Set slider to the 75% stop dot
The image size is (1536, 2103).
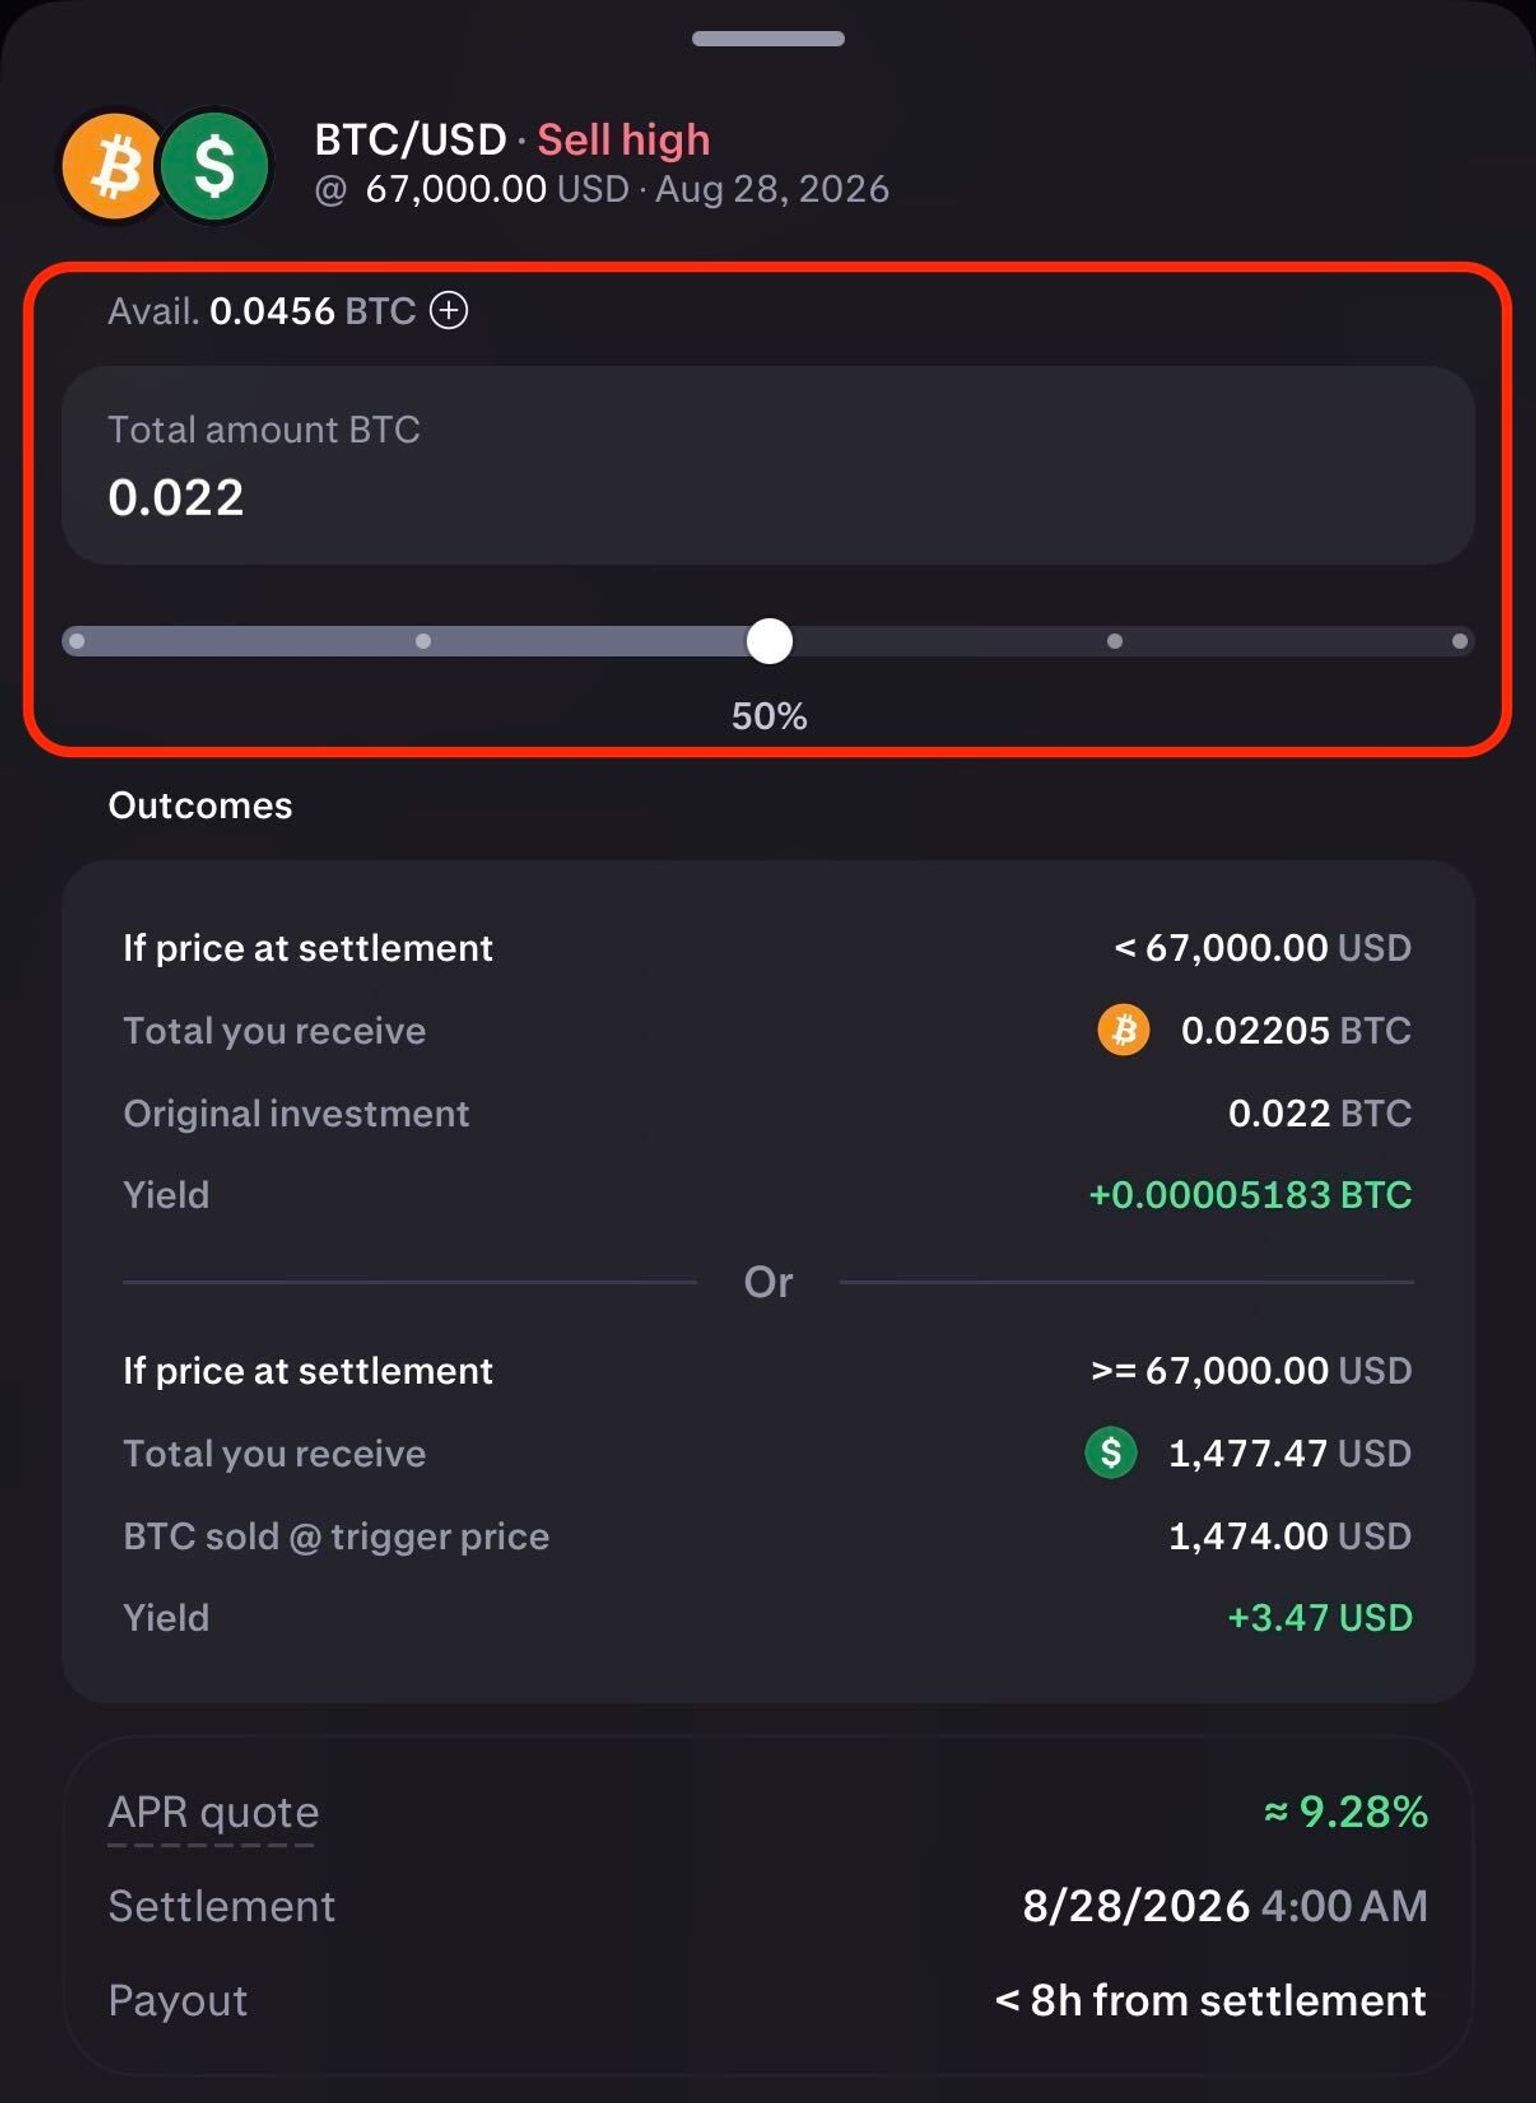tap(1115, 641)
